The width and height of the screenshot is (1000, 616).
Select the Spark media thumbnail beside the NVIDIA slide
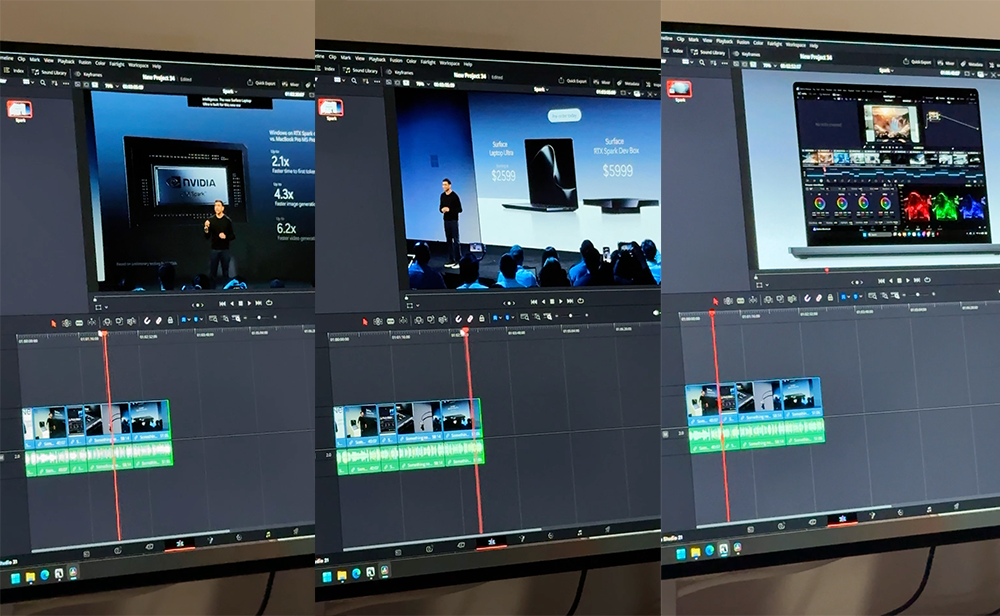[x=19, y=109]
